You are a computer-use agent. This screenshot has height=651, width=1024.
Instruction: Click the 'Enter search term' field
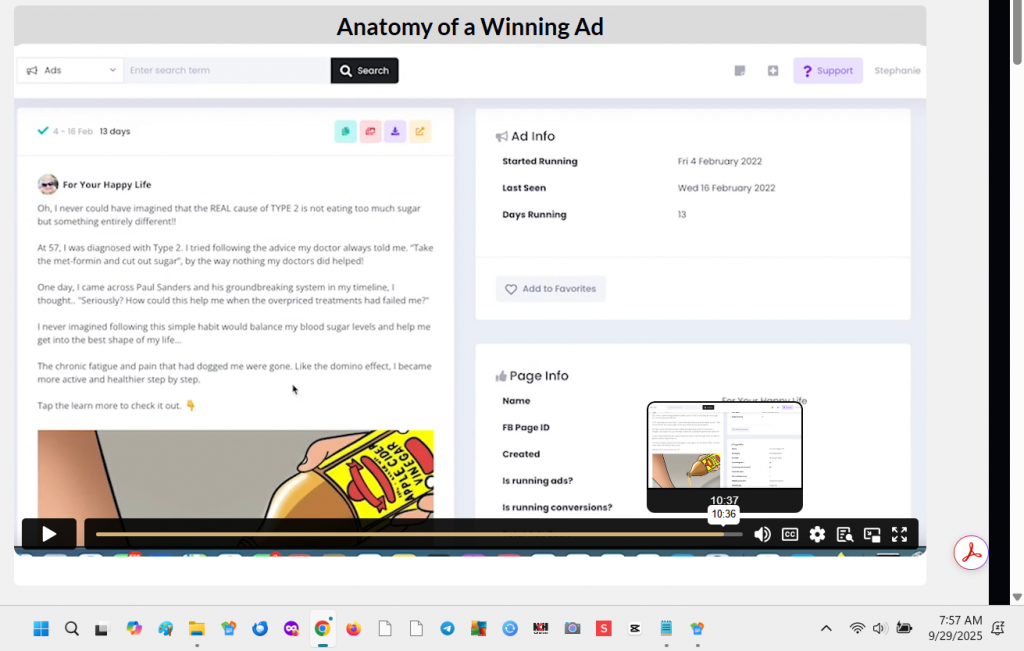(226, 71)
